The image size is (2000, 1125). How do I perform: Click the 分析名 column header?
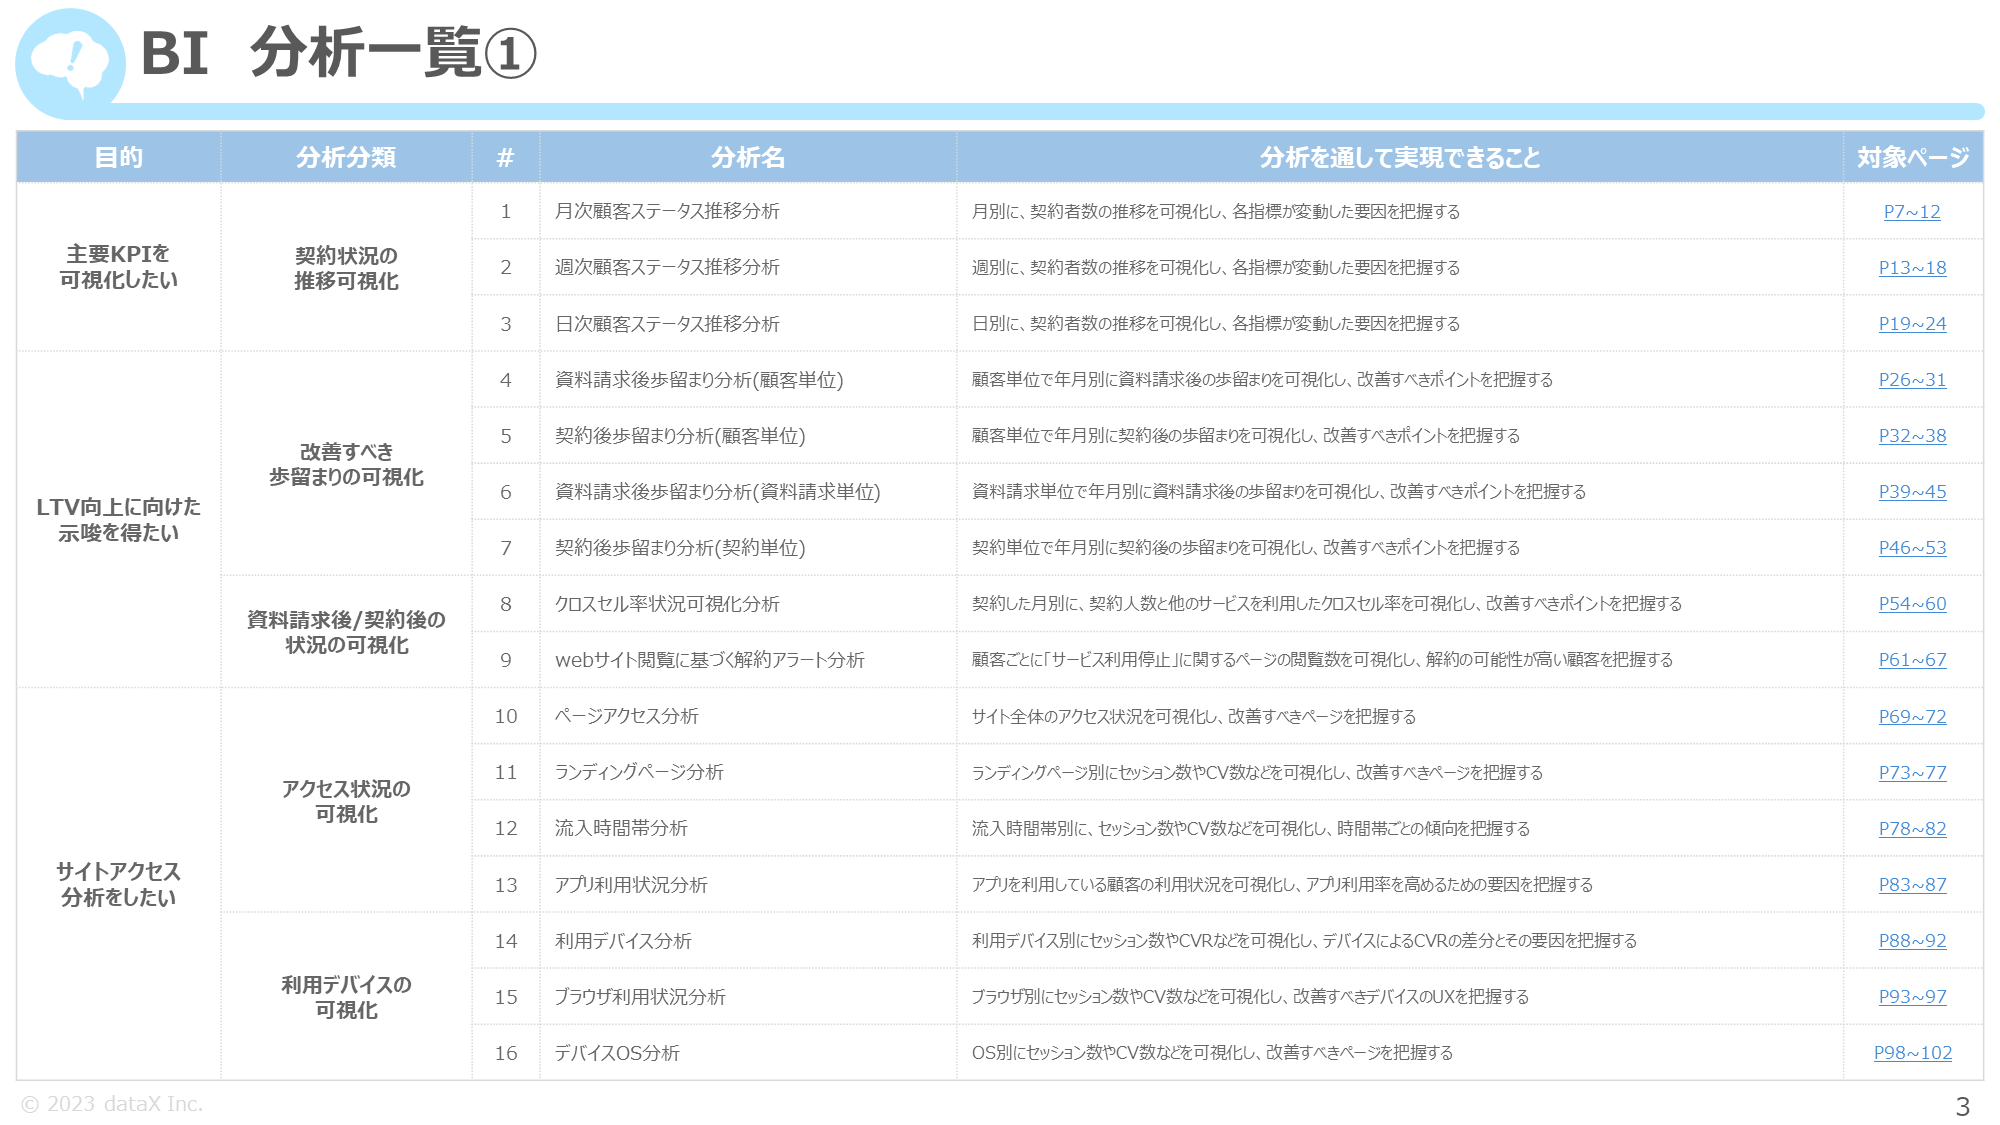point(748,157)
